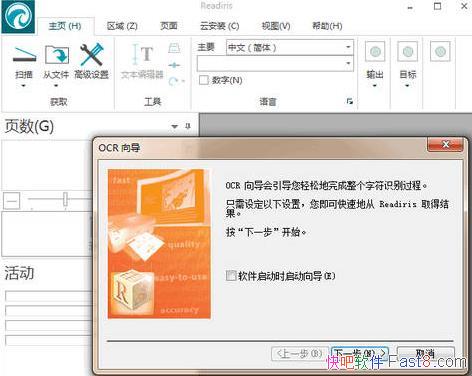This screenshot has width=472, height=376.
Task: Open the Language (语言) group dialog launcher
Action: [349, 101]
